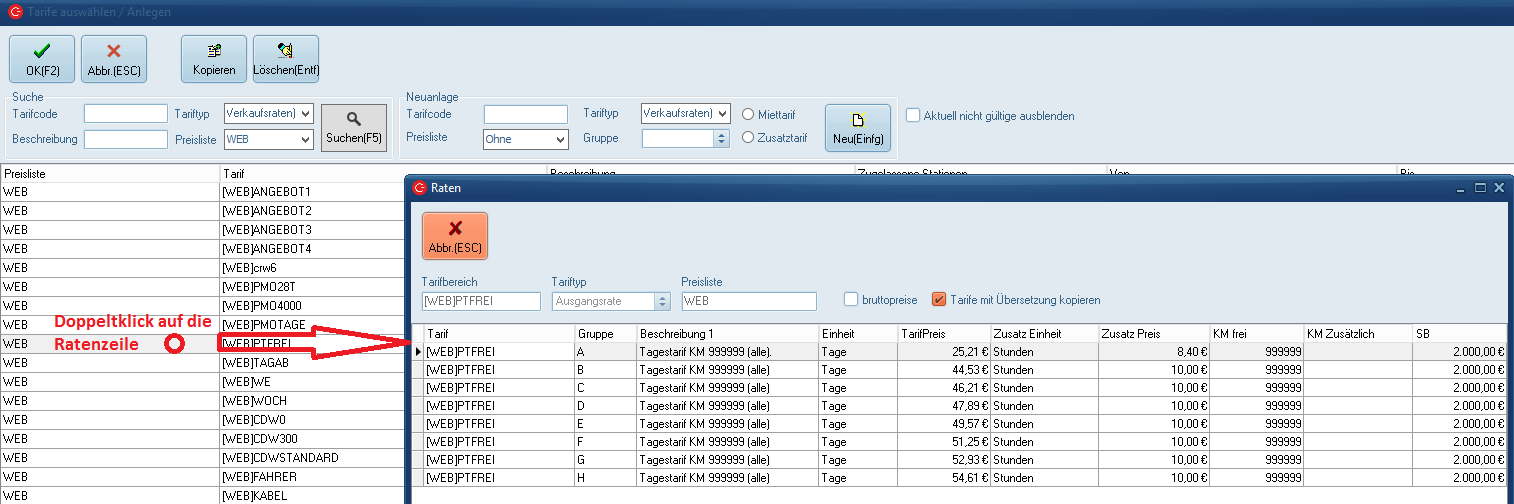Expand the Preisliste 'Ohne' dropdown in Neuanlage

[x=560, y=140]
